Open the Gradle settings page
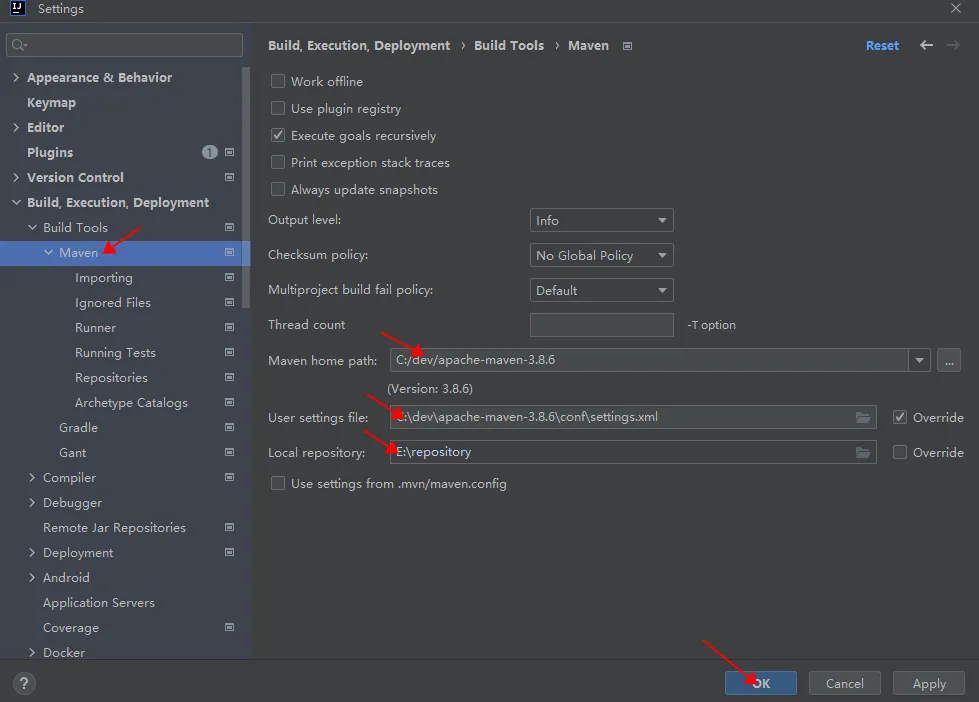The image size is (979, 702). pos(78,427)
